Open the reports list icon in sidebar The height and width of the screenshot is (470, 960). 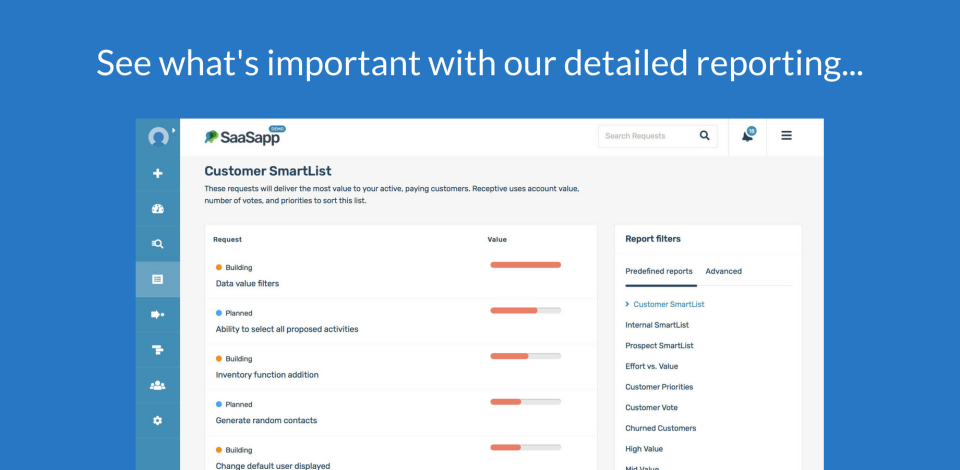(158, 279)
